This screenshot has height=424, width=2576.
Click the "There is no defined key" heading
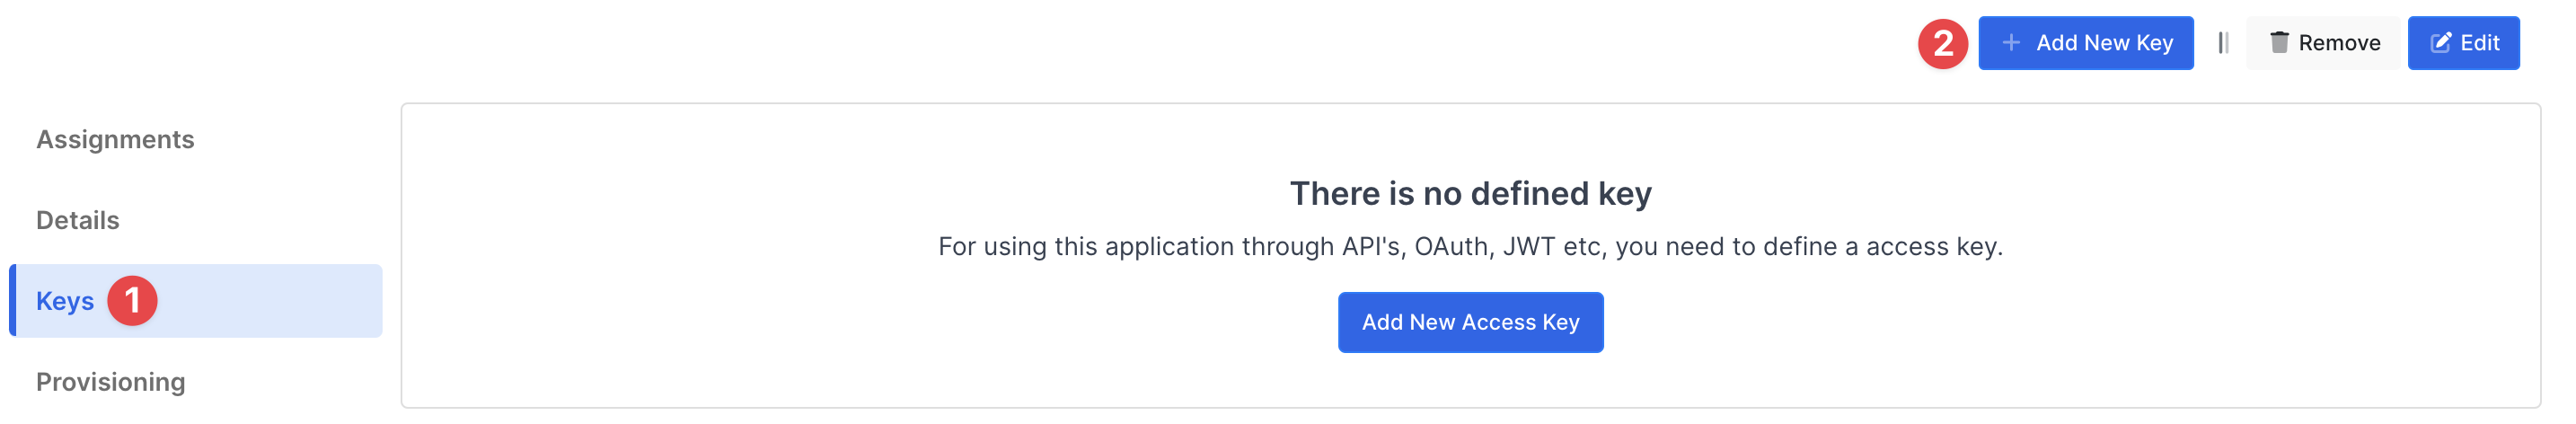pos(1470,193)
